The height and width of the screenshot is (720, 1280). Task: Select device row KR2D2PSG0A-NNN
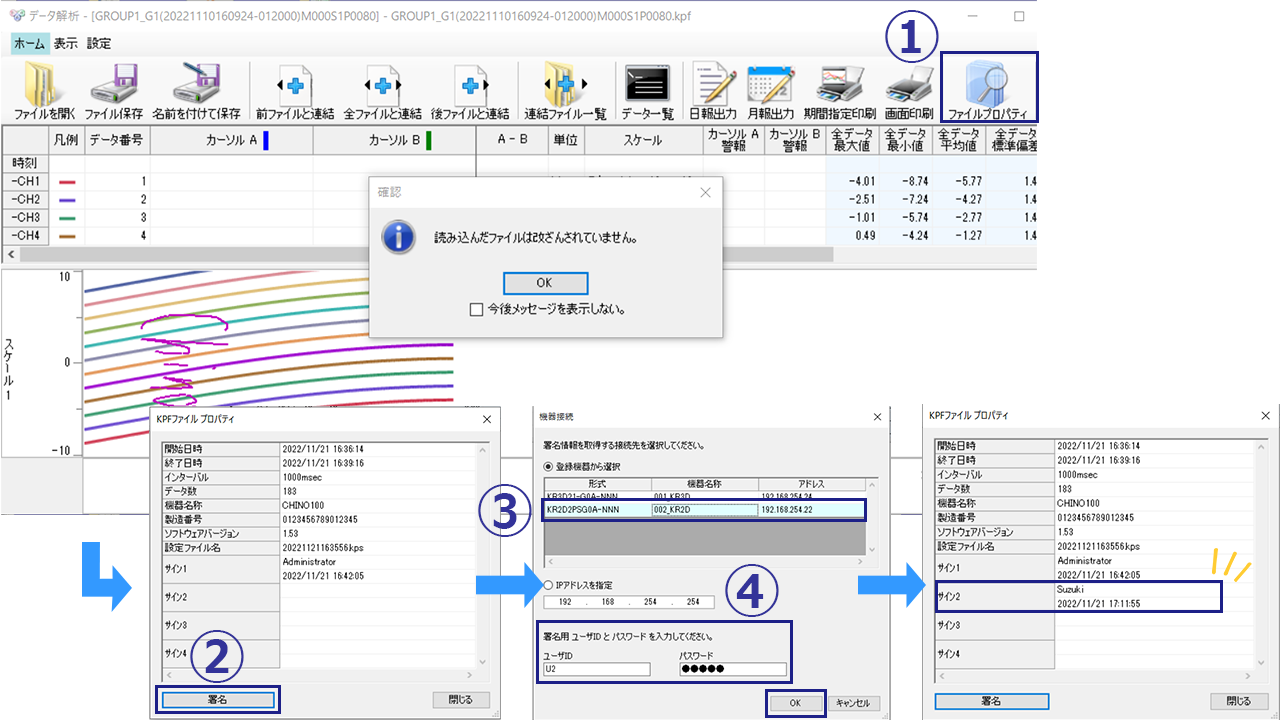pyautogui.click(x=704, y=509)
